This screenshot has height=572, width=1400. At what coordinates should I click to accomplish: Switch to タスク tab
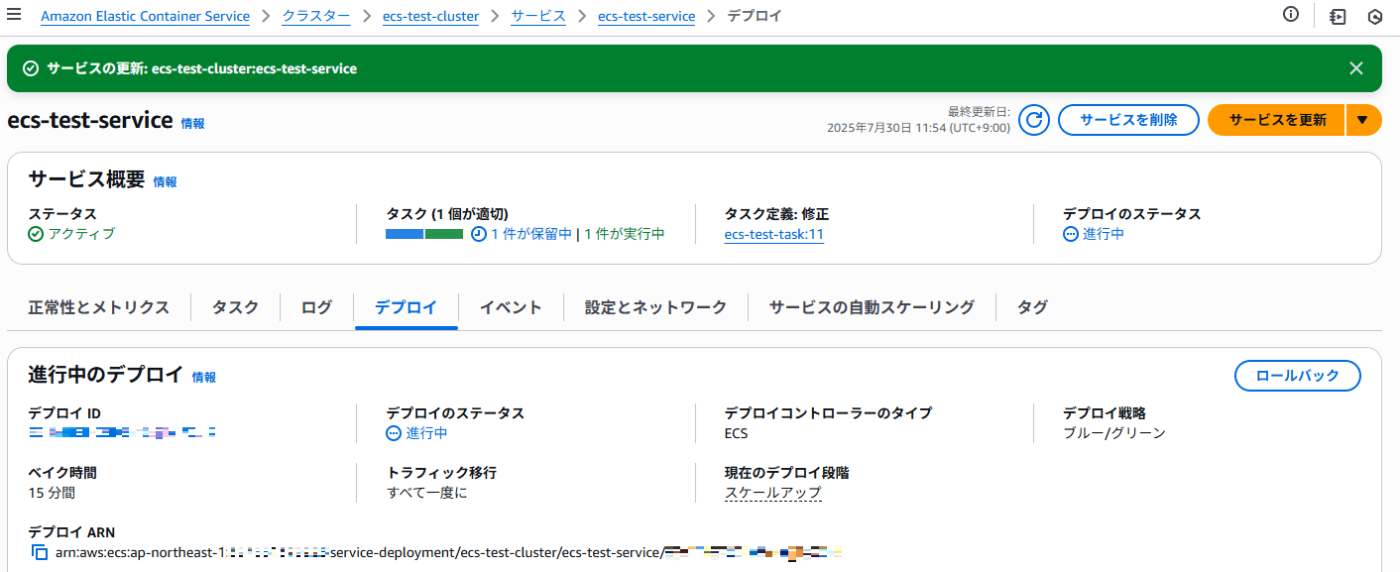click(x=235, y=307)
